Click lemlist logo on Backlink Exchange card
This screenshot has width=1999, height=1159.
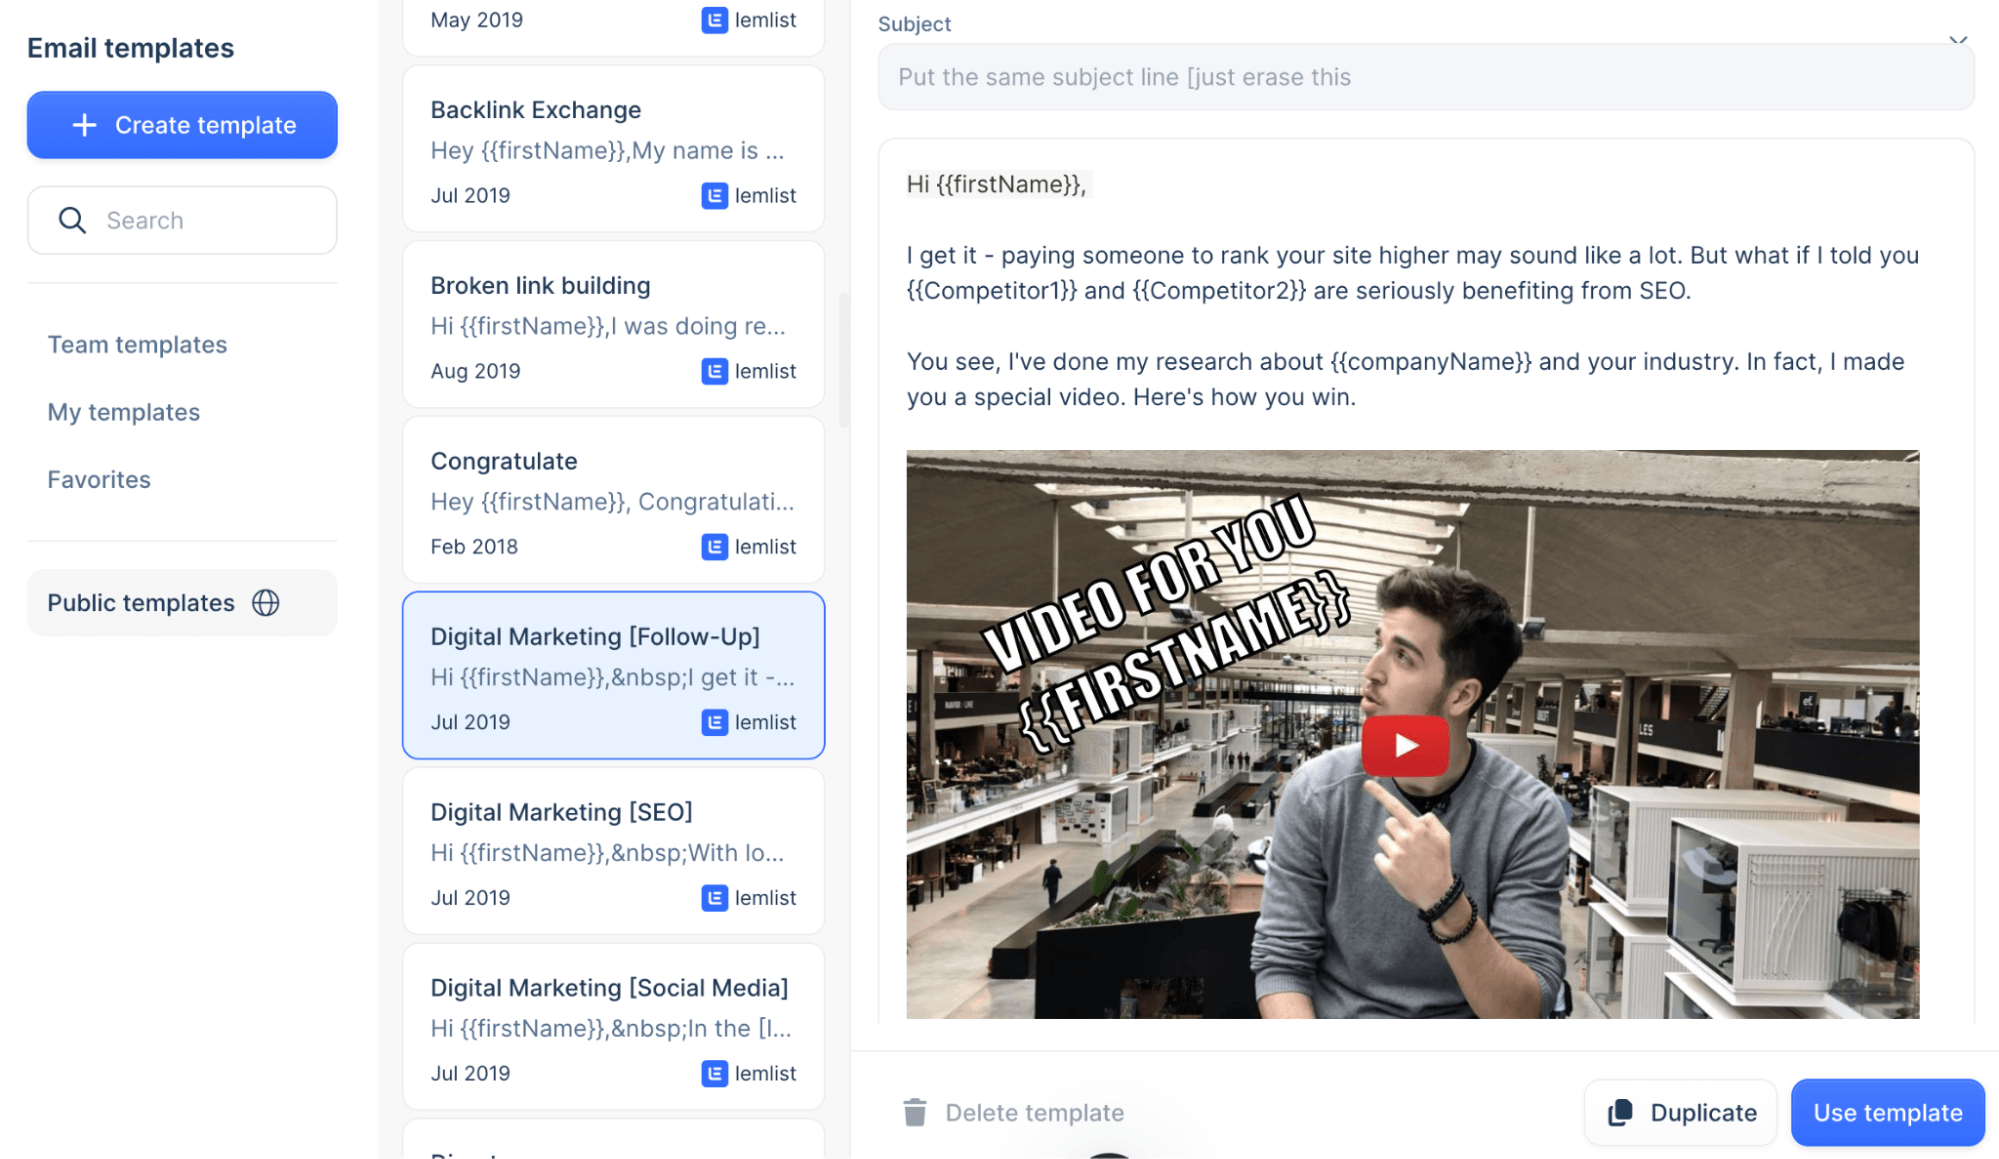click(x=714, y=195)
